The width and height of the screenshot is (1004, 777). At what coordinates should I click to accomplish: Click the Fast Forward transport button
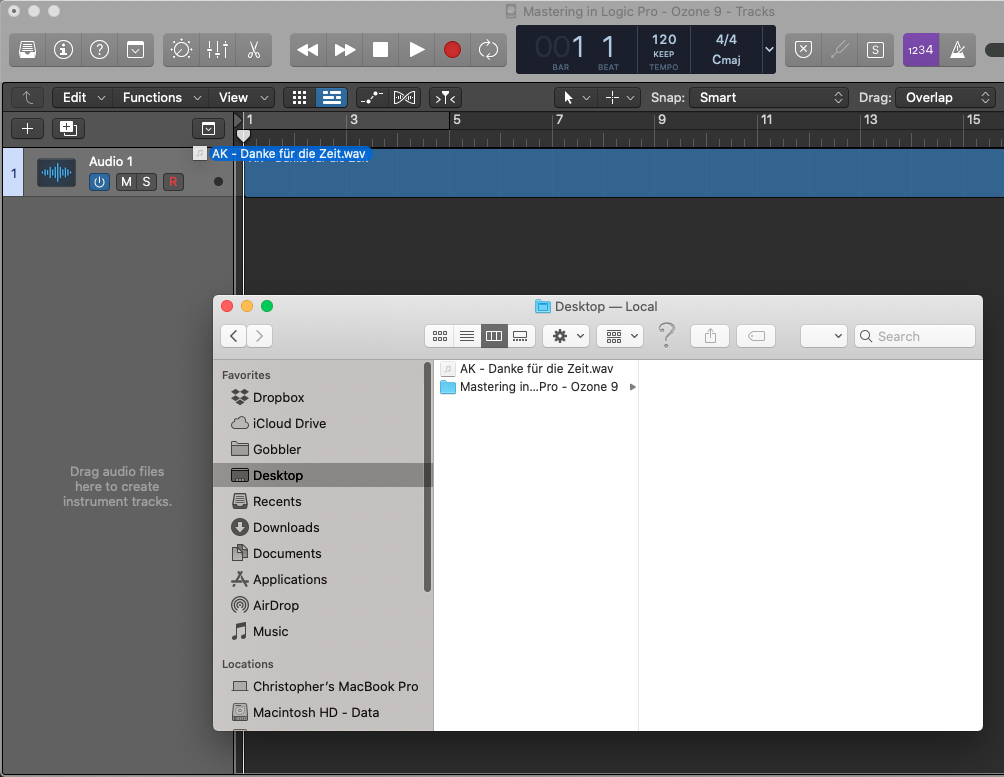click(344, 50)
